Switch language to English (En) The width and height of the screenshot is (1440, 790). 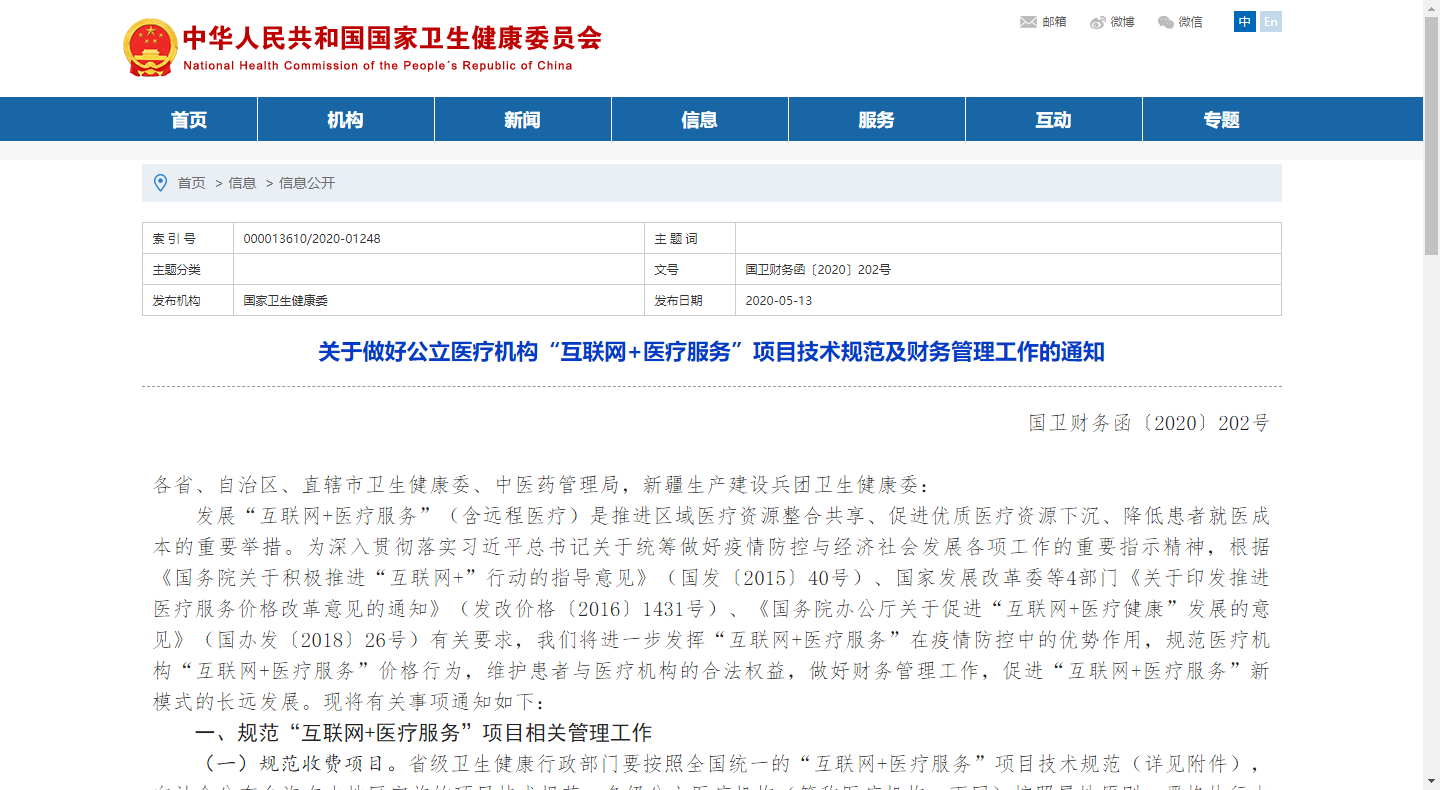[1270, 22]
